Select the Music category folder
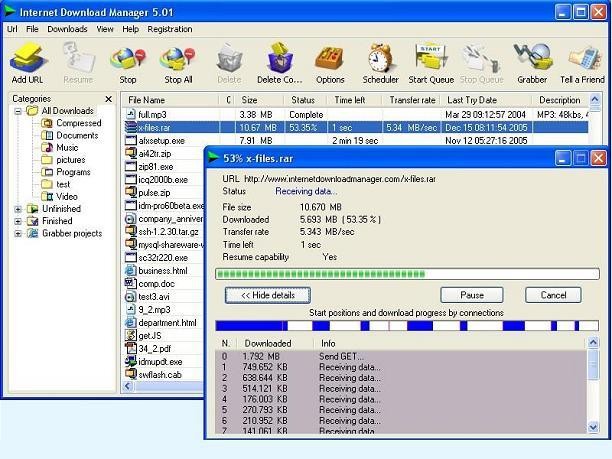612x459 pixels. point(66,148)
